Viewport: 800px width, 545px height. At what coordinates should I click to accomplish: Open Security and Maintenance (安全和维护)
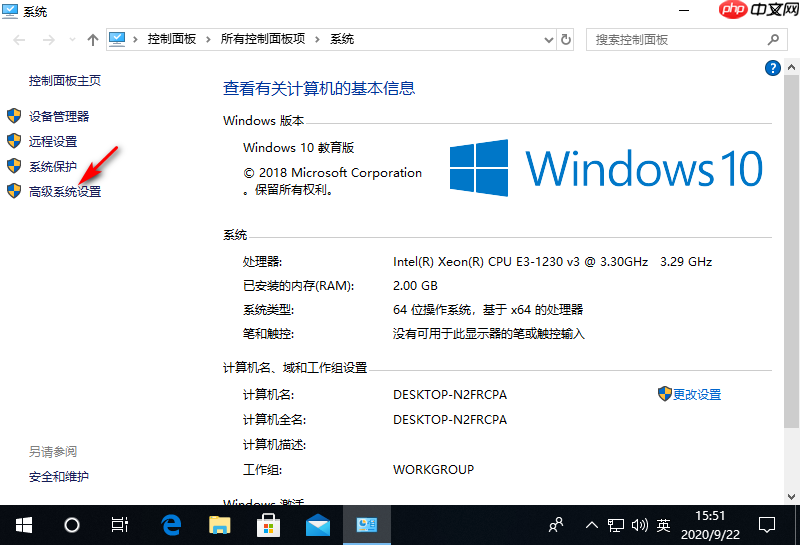[59, 477]
